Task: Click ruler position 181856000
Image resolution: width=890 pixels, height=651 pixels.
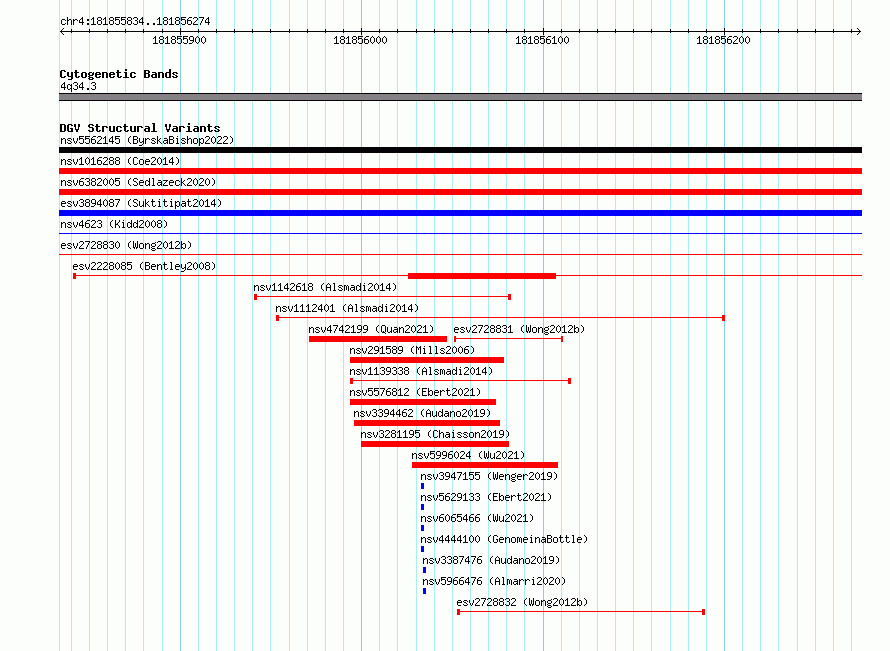Action: (360, 40)
